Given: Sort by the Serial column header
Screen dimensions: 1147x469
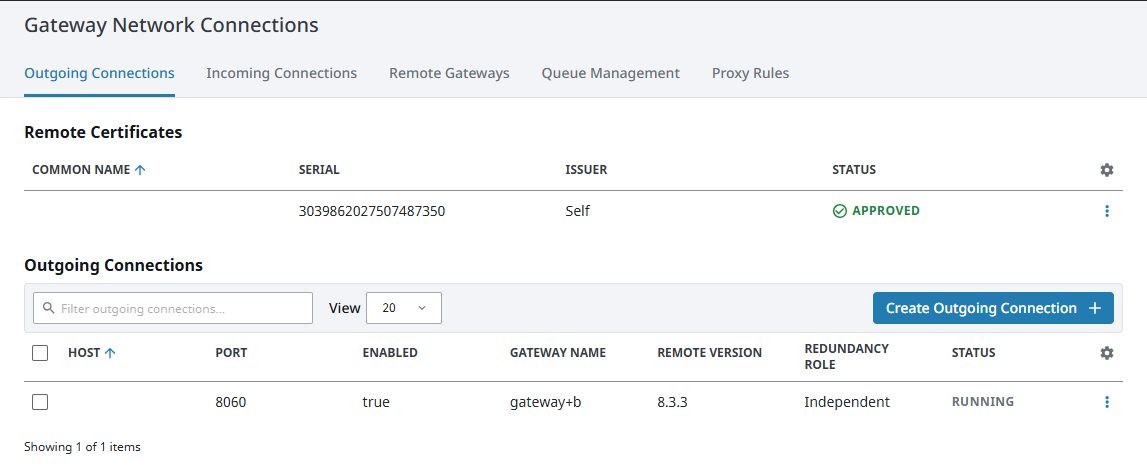Looking at the screenshot, I should click(x=319, y=170).
